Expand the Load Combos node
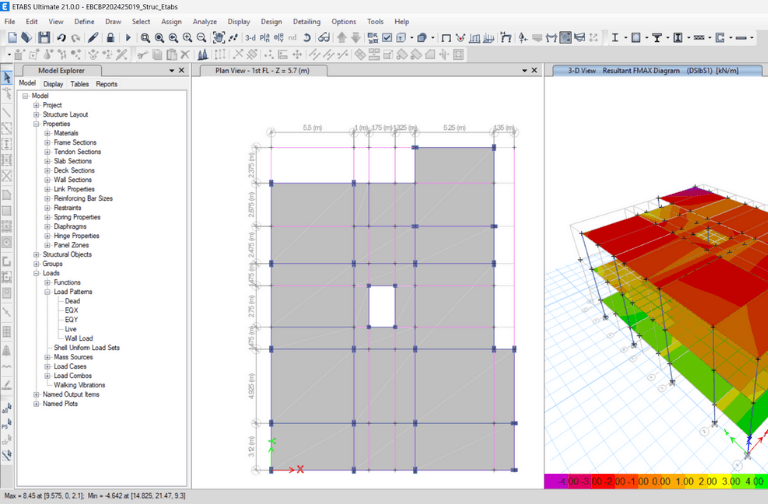Screen dimensions: 768x504 coord(47,376)
